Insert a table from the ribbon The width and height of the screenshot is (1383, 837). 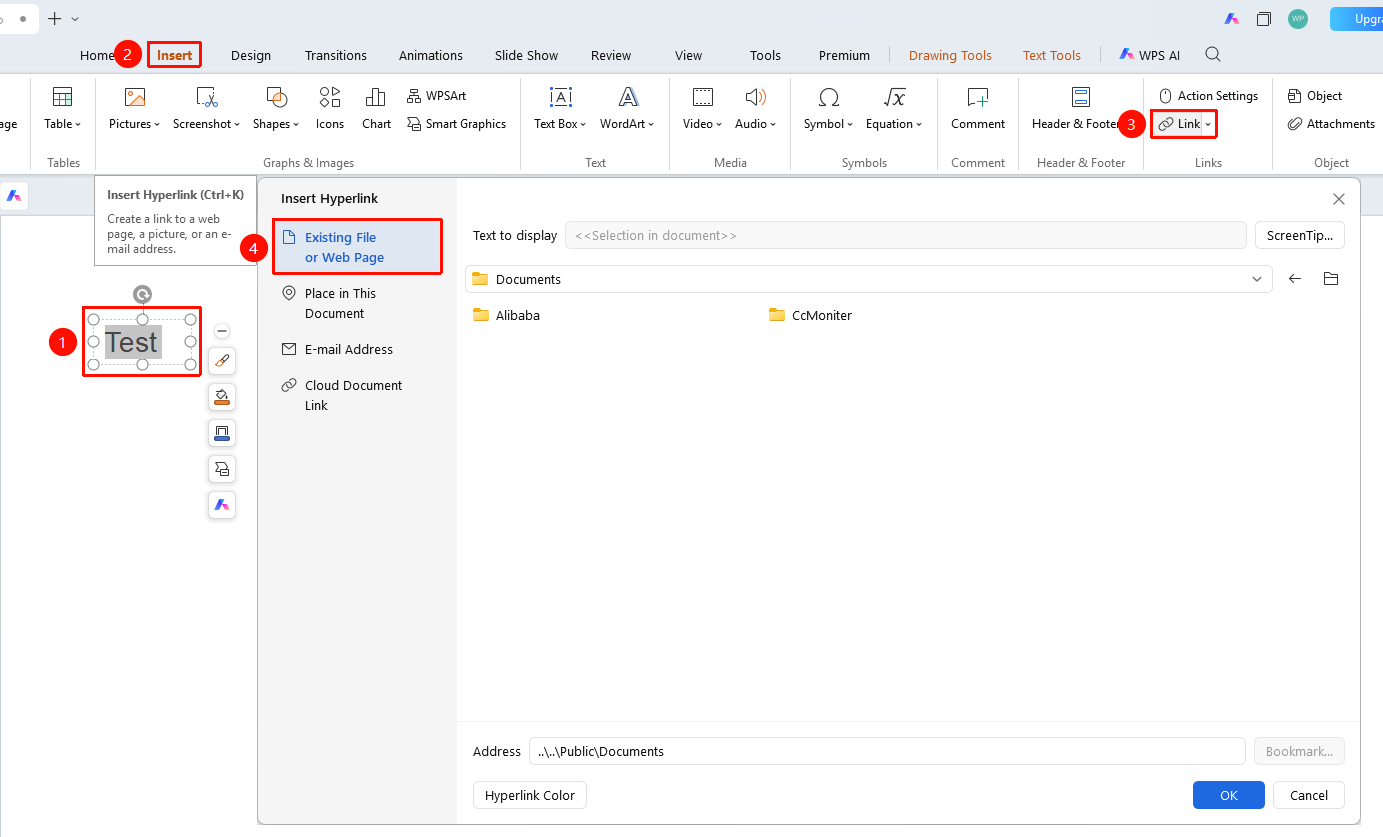(x=62, y=109)
